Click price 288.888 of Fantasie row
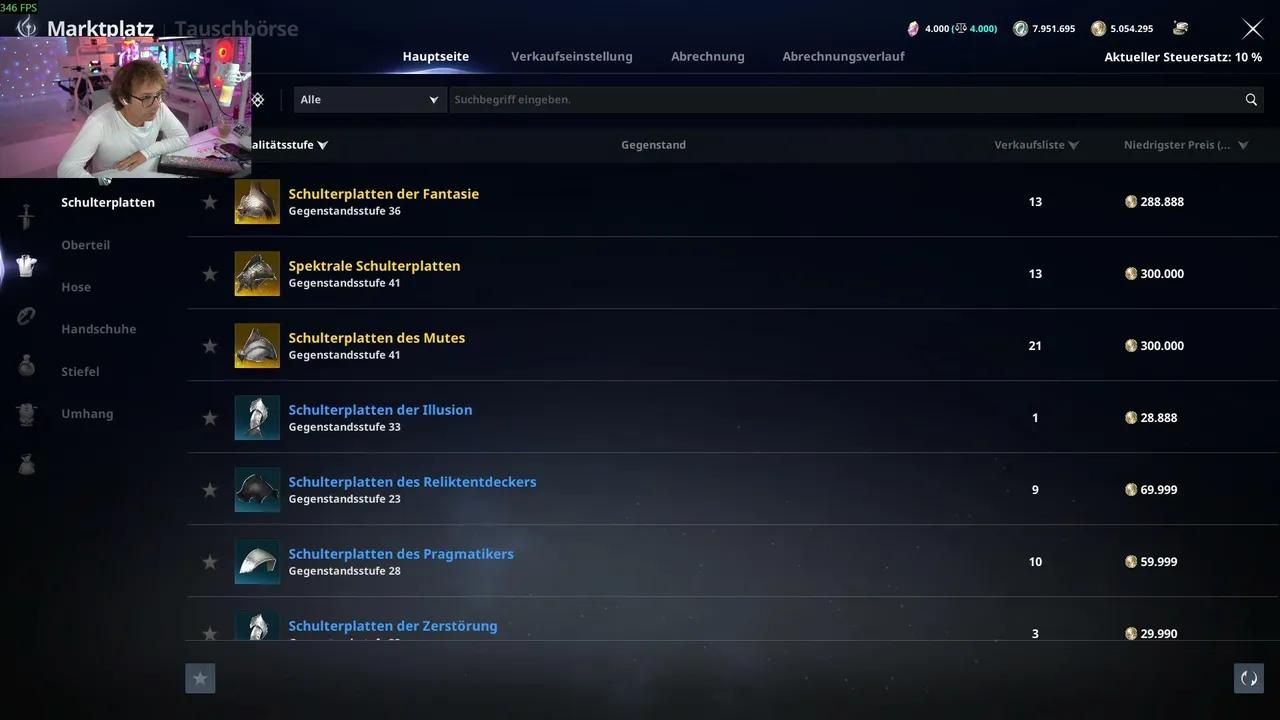This screenshot has width=1280, height=720. click(1162, 202)
